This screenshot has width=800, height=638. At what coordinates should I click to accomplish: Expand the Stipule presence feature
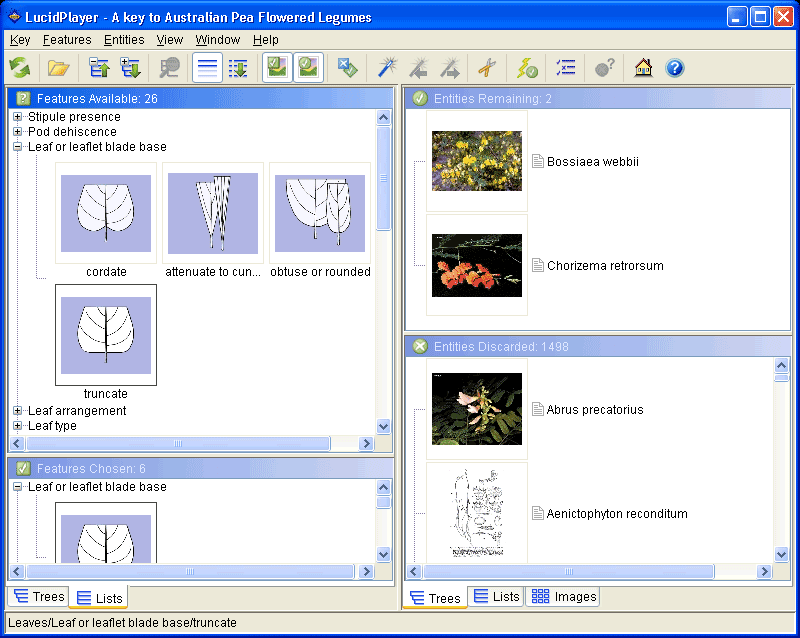coord(18,117)
